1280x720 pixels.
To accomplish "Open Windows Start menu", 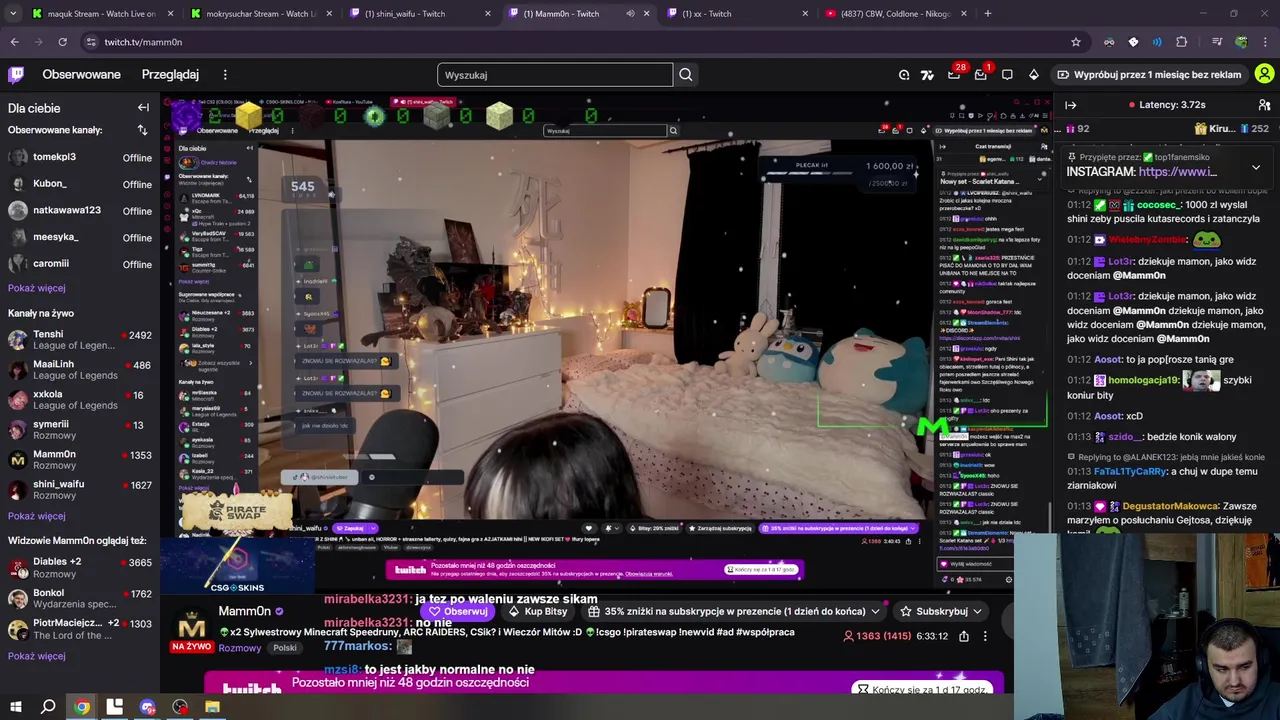I will tap(15, 707).
